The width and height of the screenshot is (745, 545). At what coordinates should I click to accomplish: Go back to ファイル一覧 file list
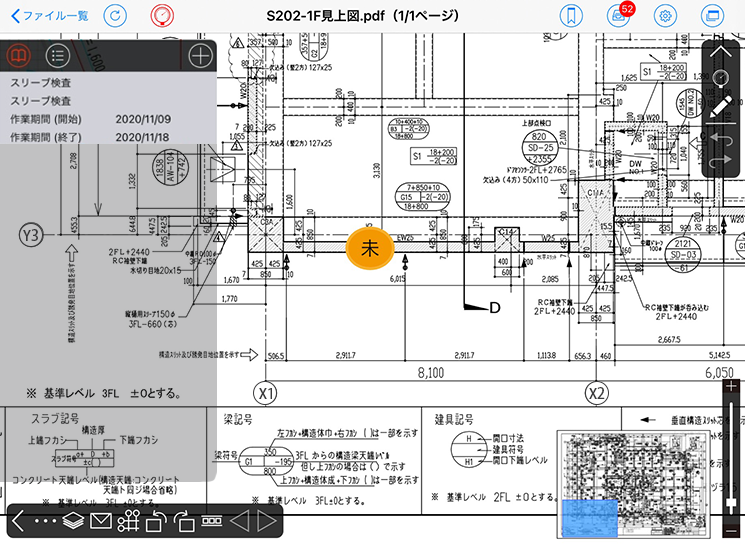pos(50,16)
